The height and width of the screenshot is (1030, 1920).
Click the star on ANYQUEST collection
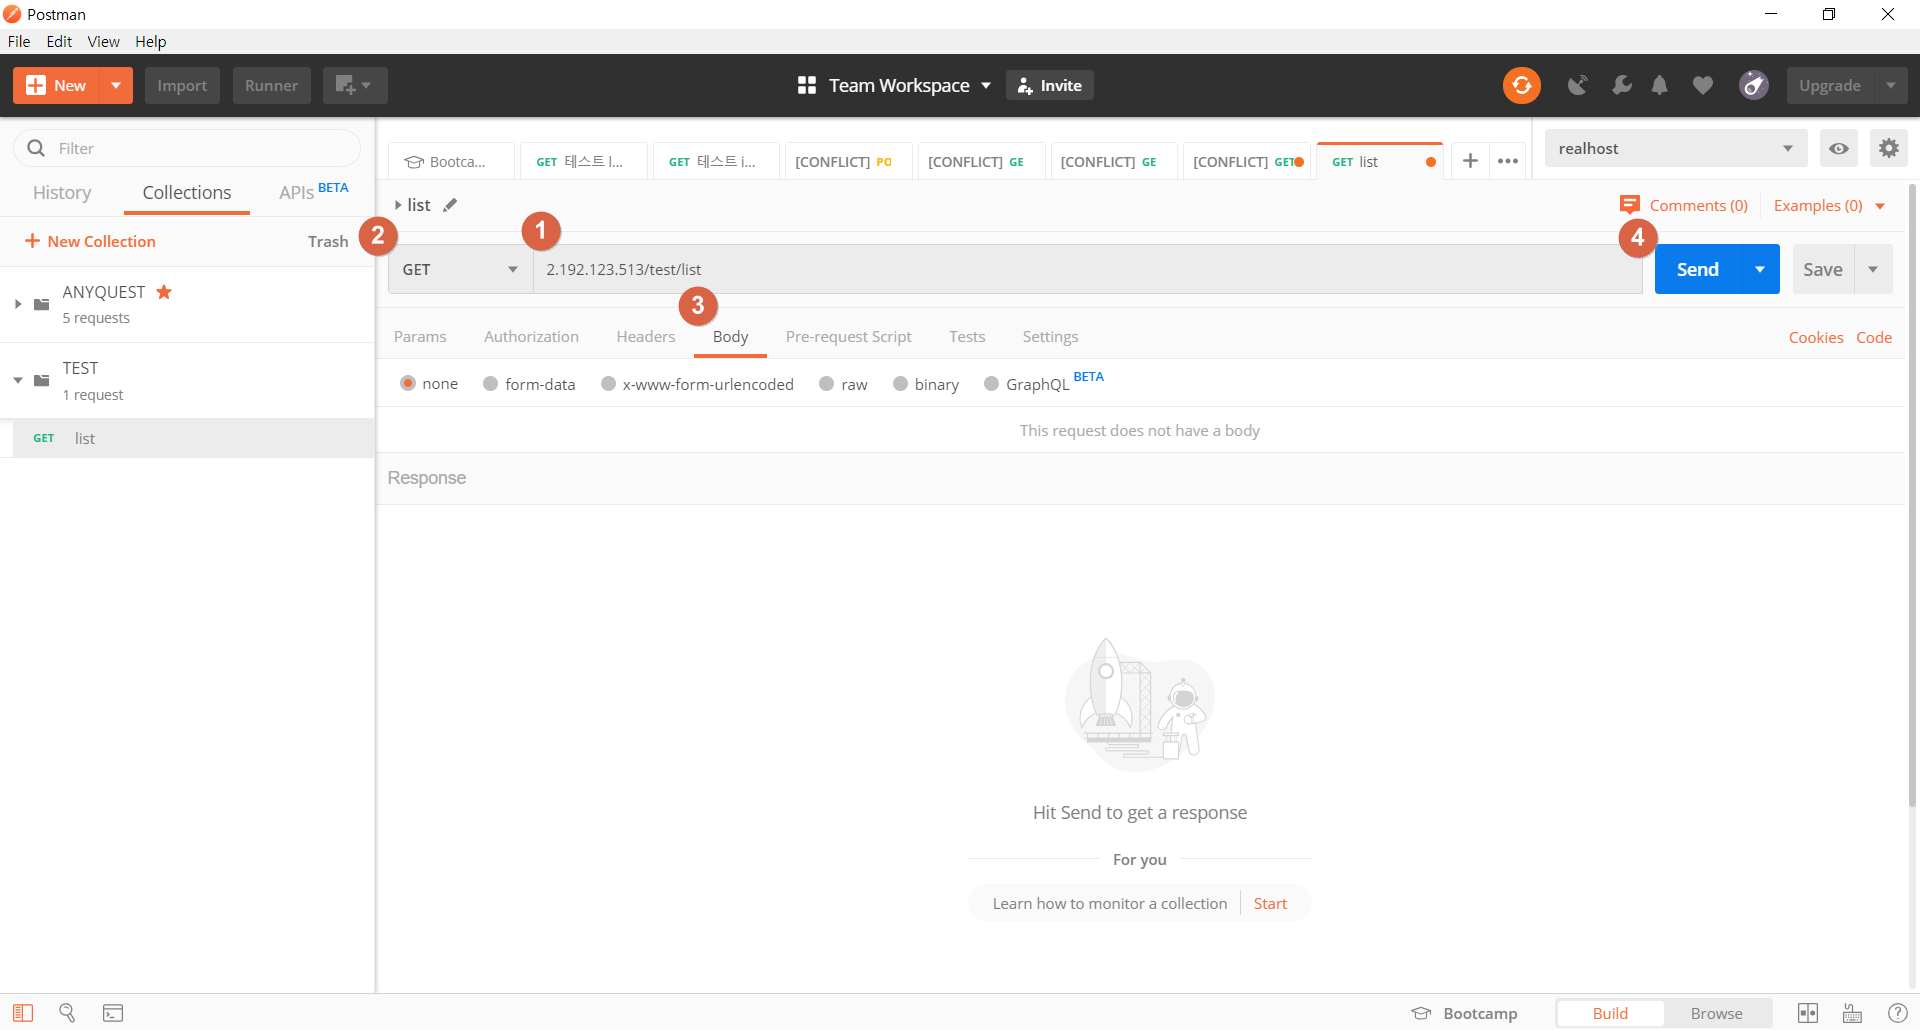164,292
